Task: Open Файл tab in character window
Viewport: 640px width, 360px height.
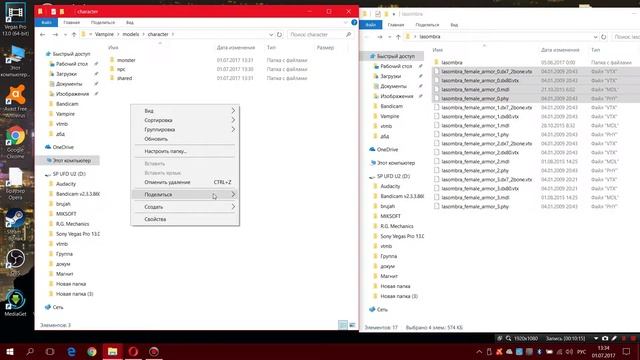Action: tap(46, 22)
